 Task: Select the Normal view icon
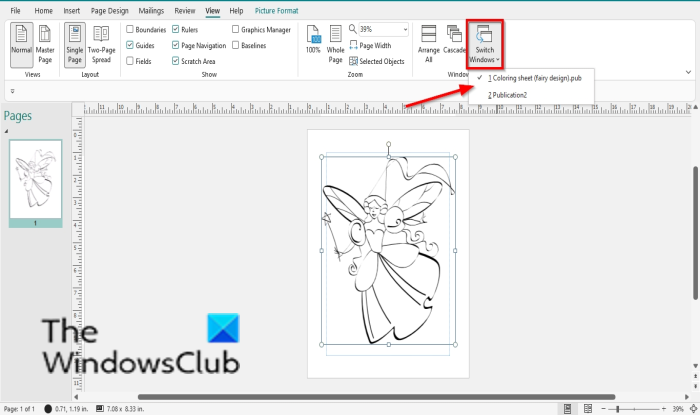21,45
